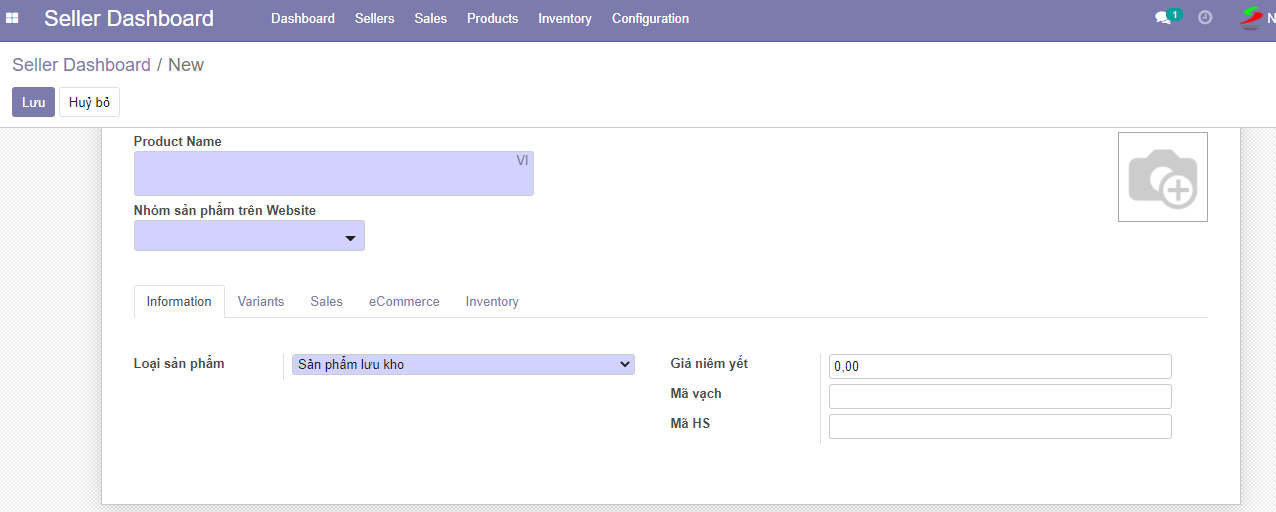This screenshot has height=512, width=1276.
Task: Focus the Mã vạch barcode field
Action: tap(1000, 397)
